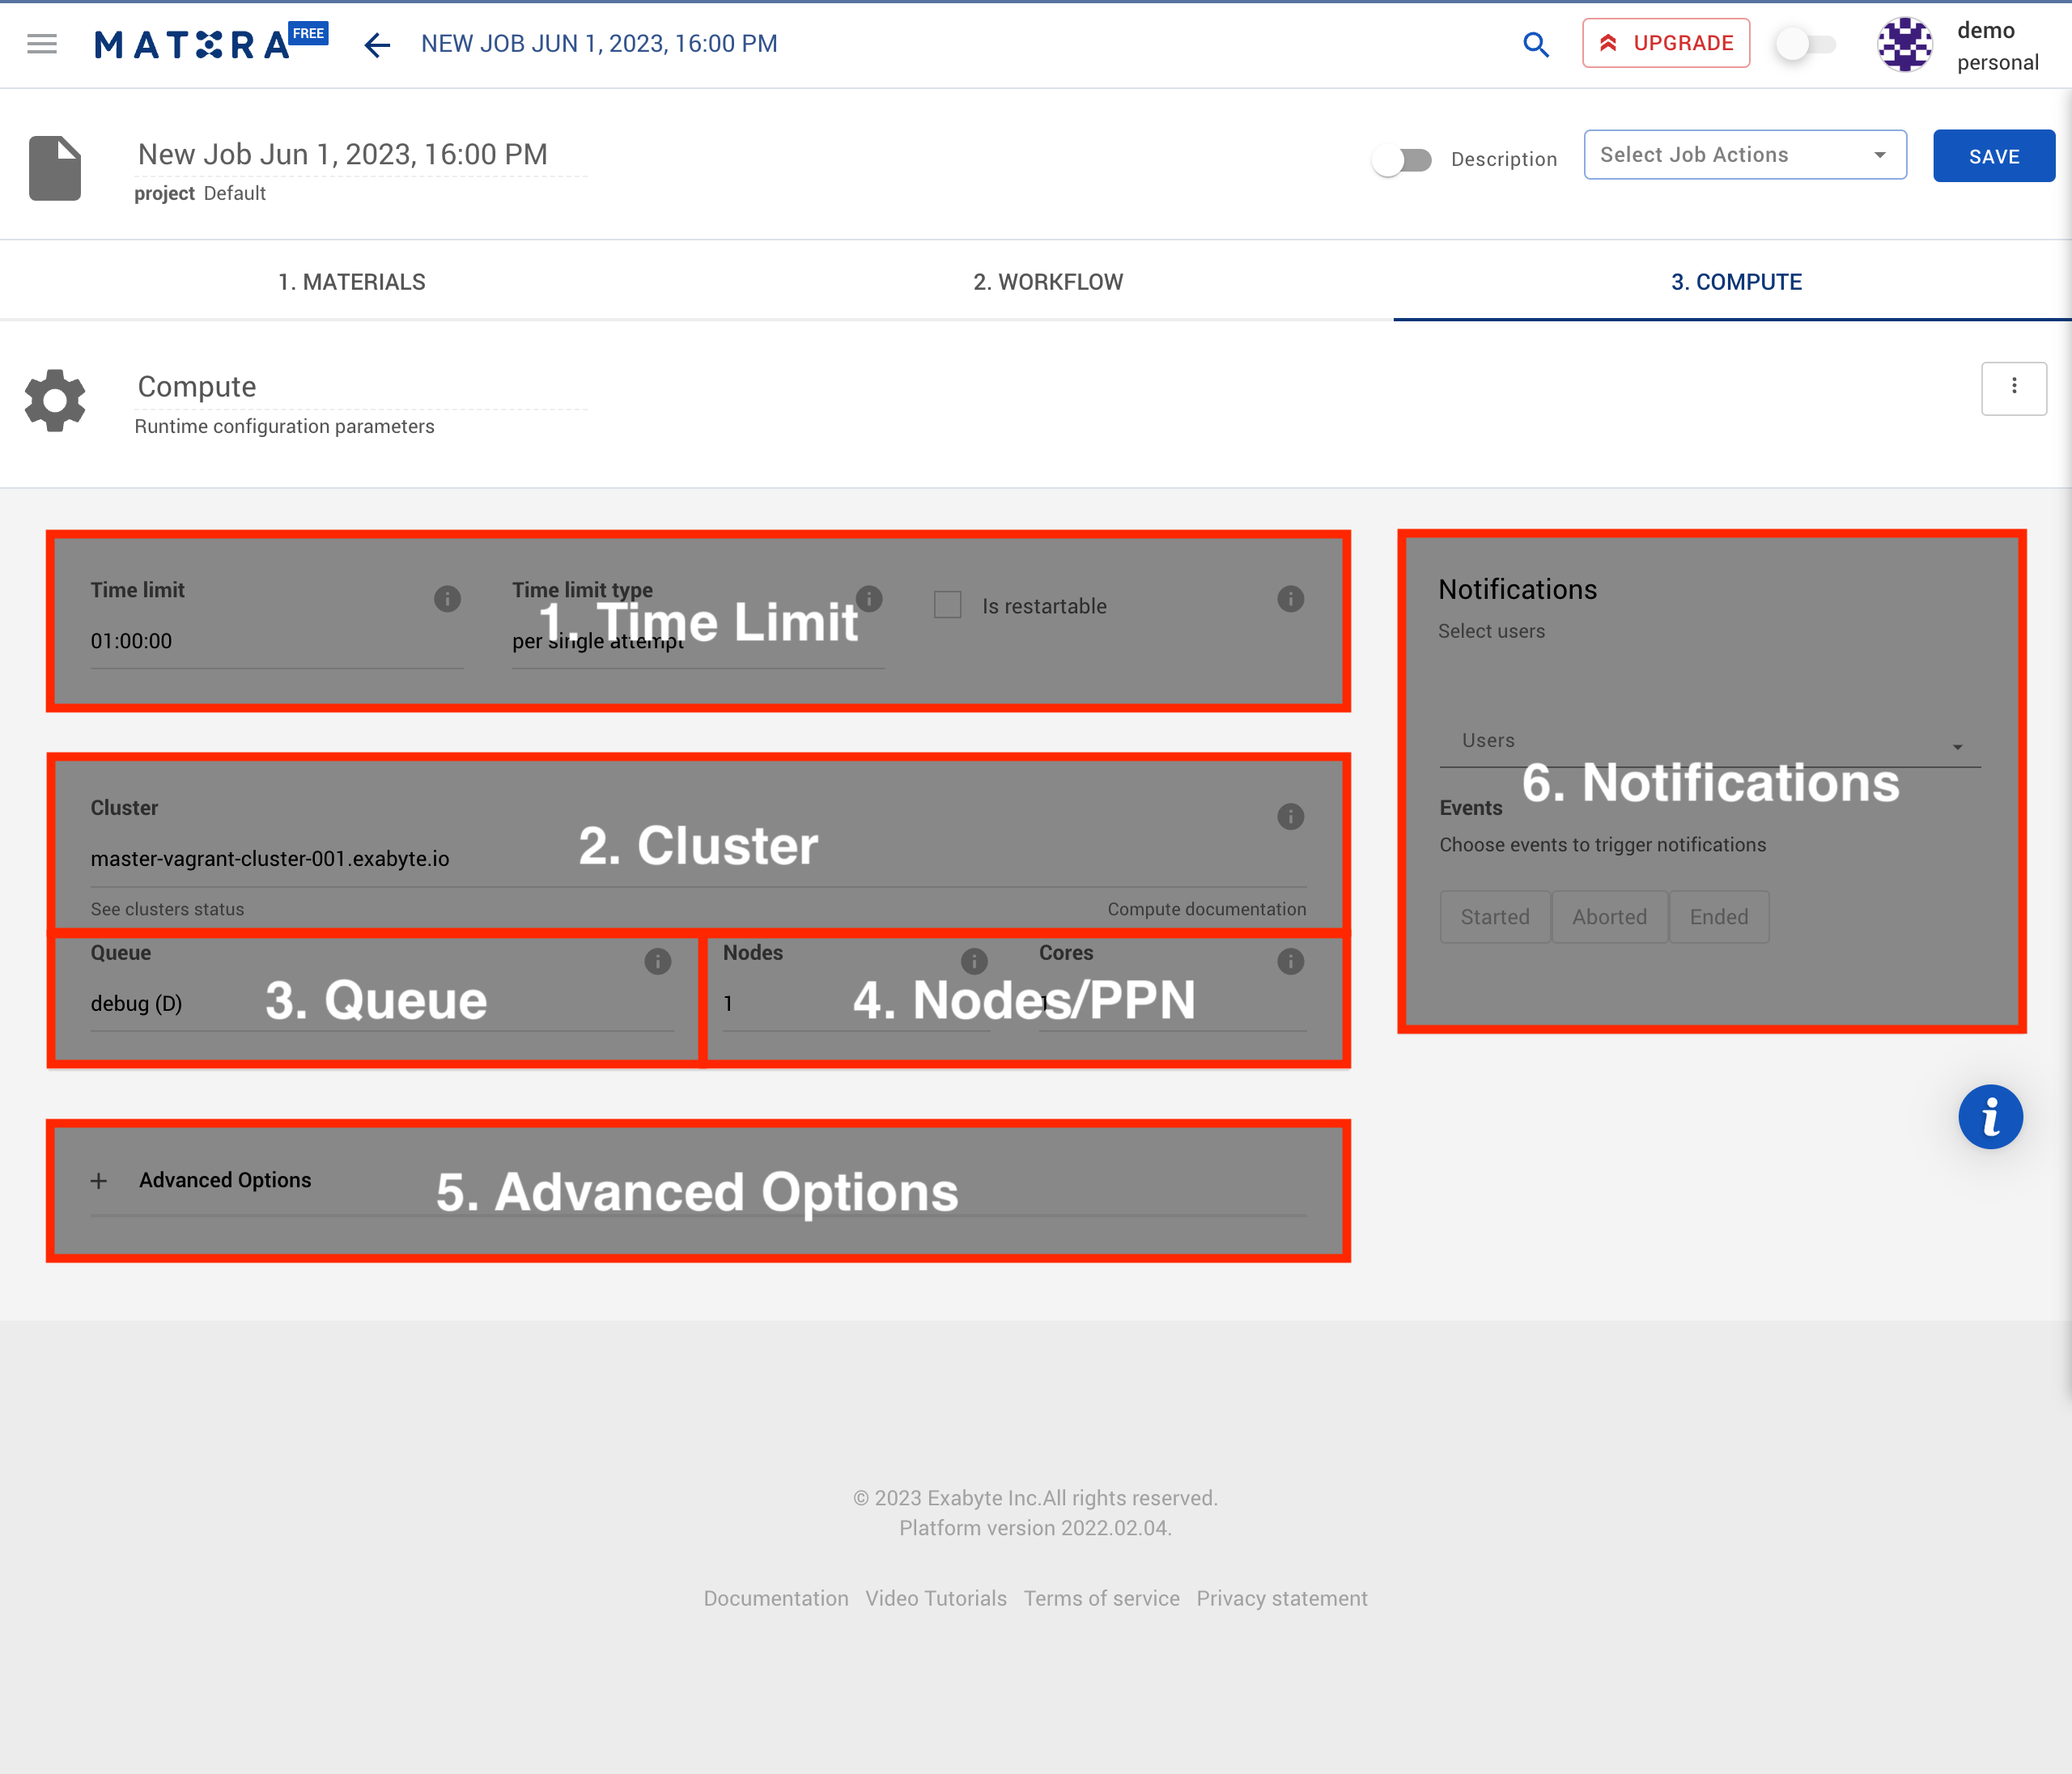Show info tooltip for Cluster field
This screenshot has width=2072, height=1774.
[1290, 816]
